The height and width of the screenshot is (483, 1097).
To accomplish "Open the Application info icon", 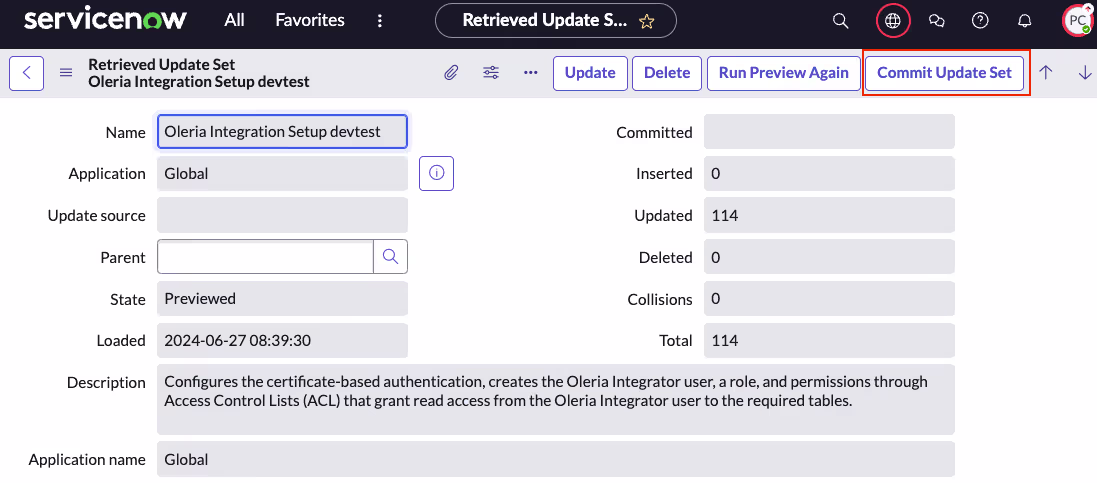I will [x=437, y=174].
